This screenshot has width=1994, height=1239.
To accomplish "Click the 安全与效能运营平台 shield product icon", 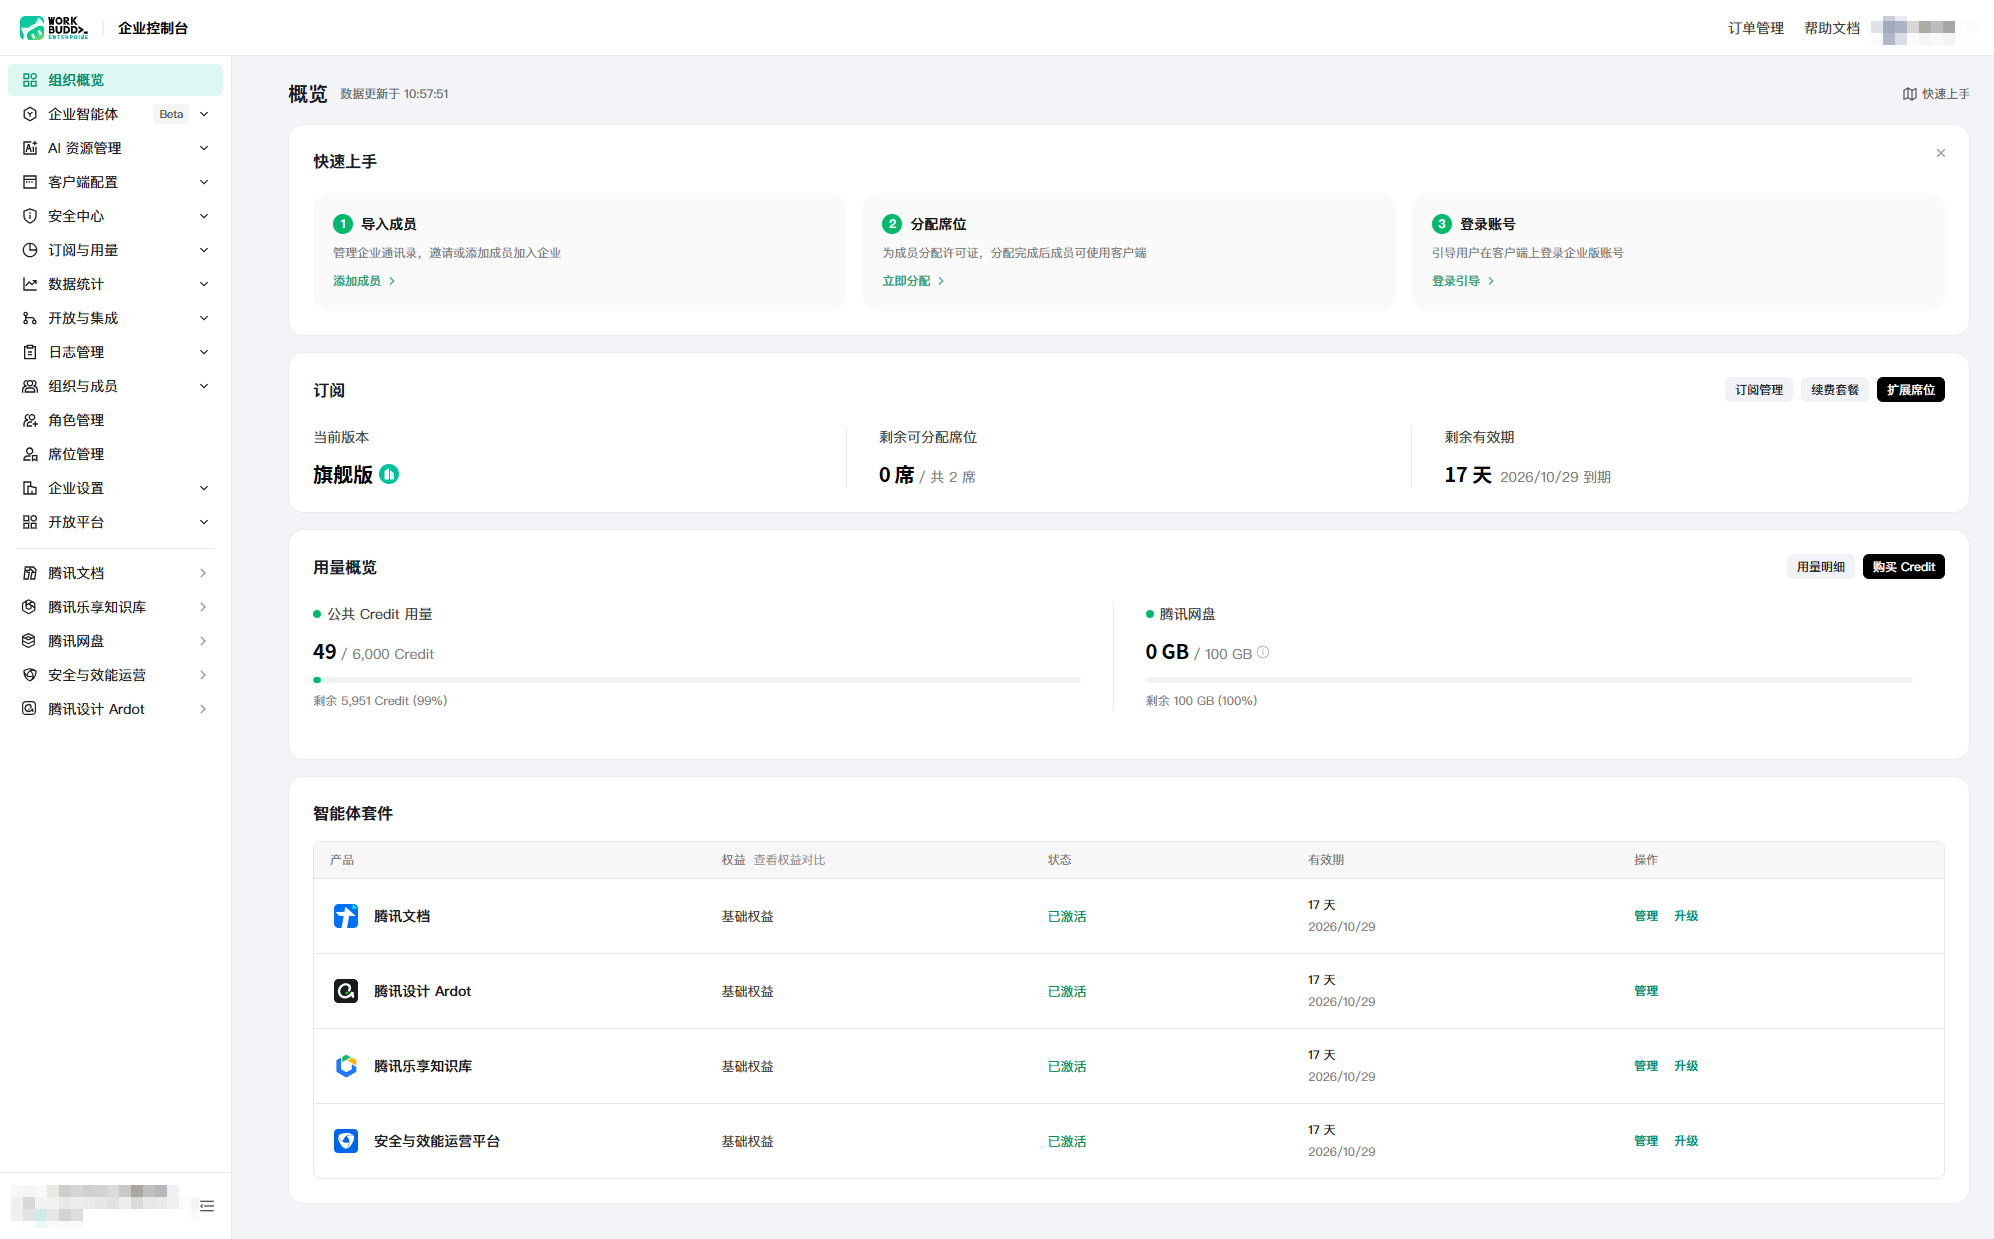I will click(346, 1141).
